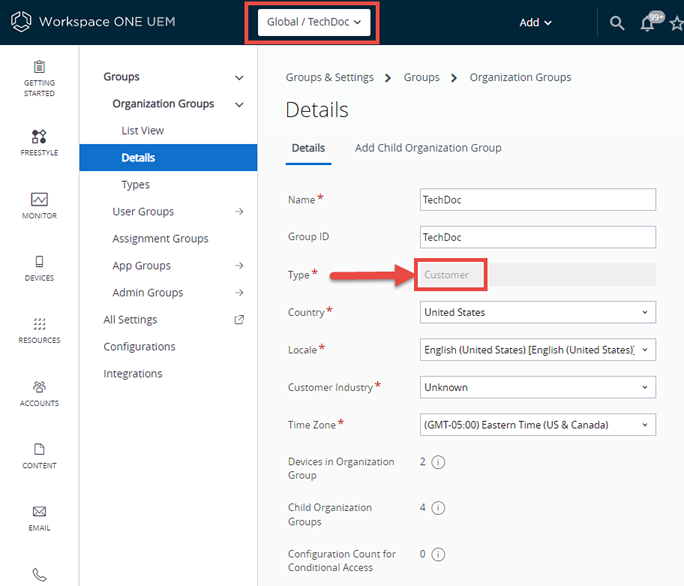Open the Add dropdown menu

coord(535,23)
